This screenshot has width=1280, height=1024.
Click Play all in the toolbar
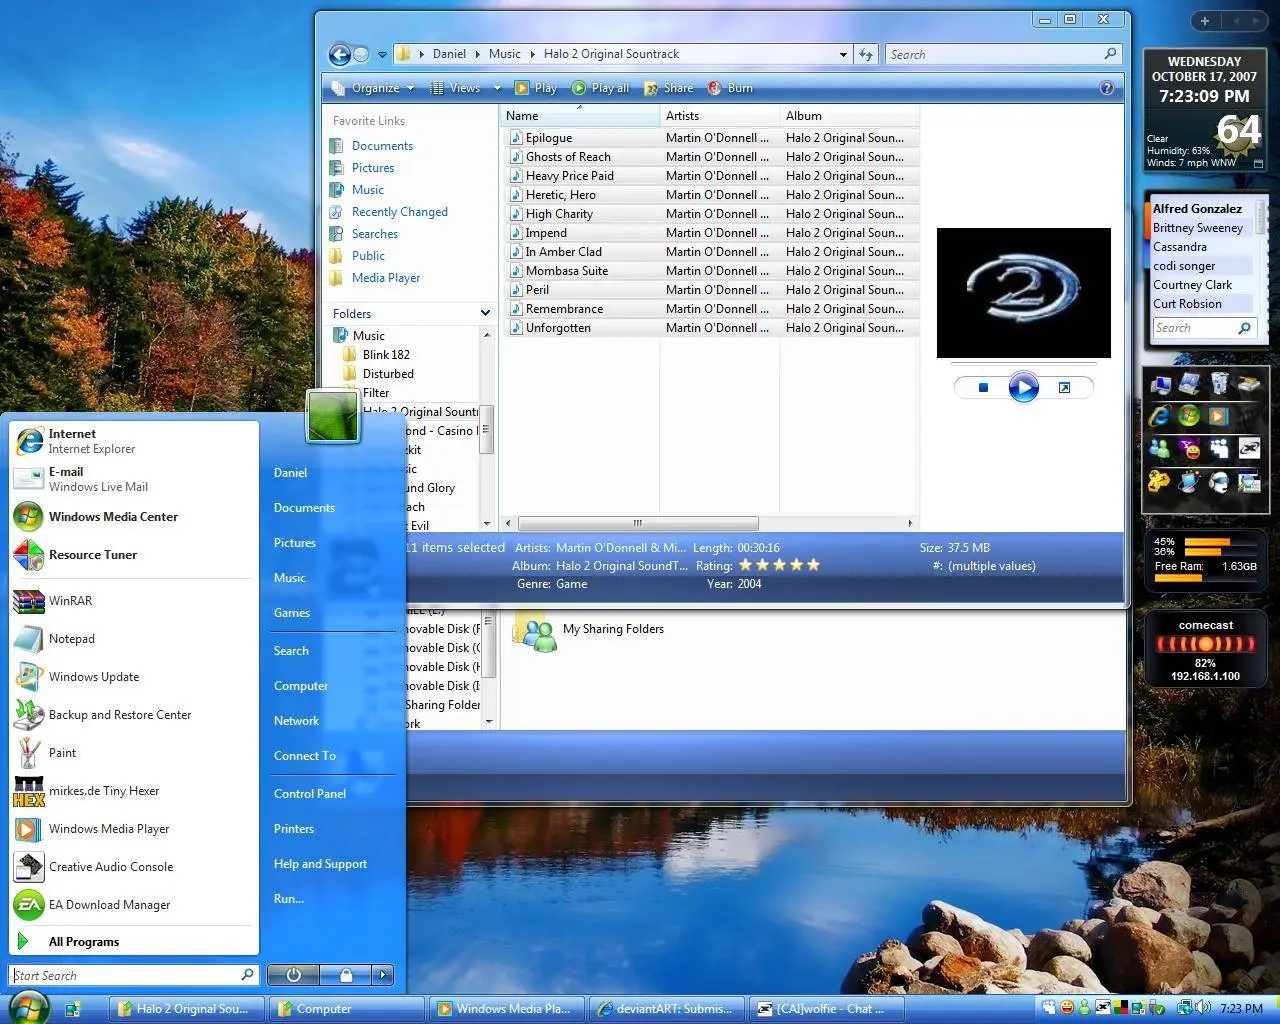pyautogui.click(x=601, y=88)
